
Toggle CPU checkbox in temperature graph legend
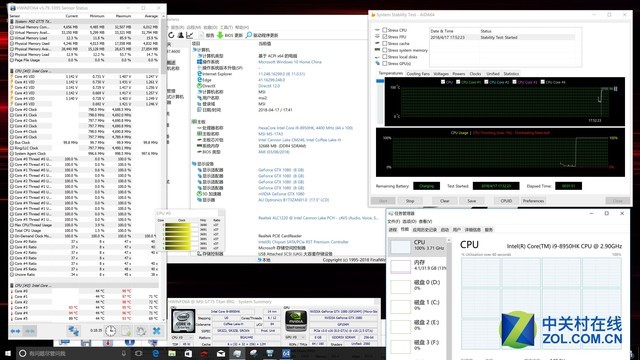[443, 82]
